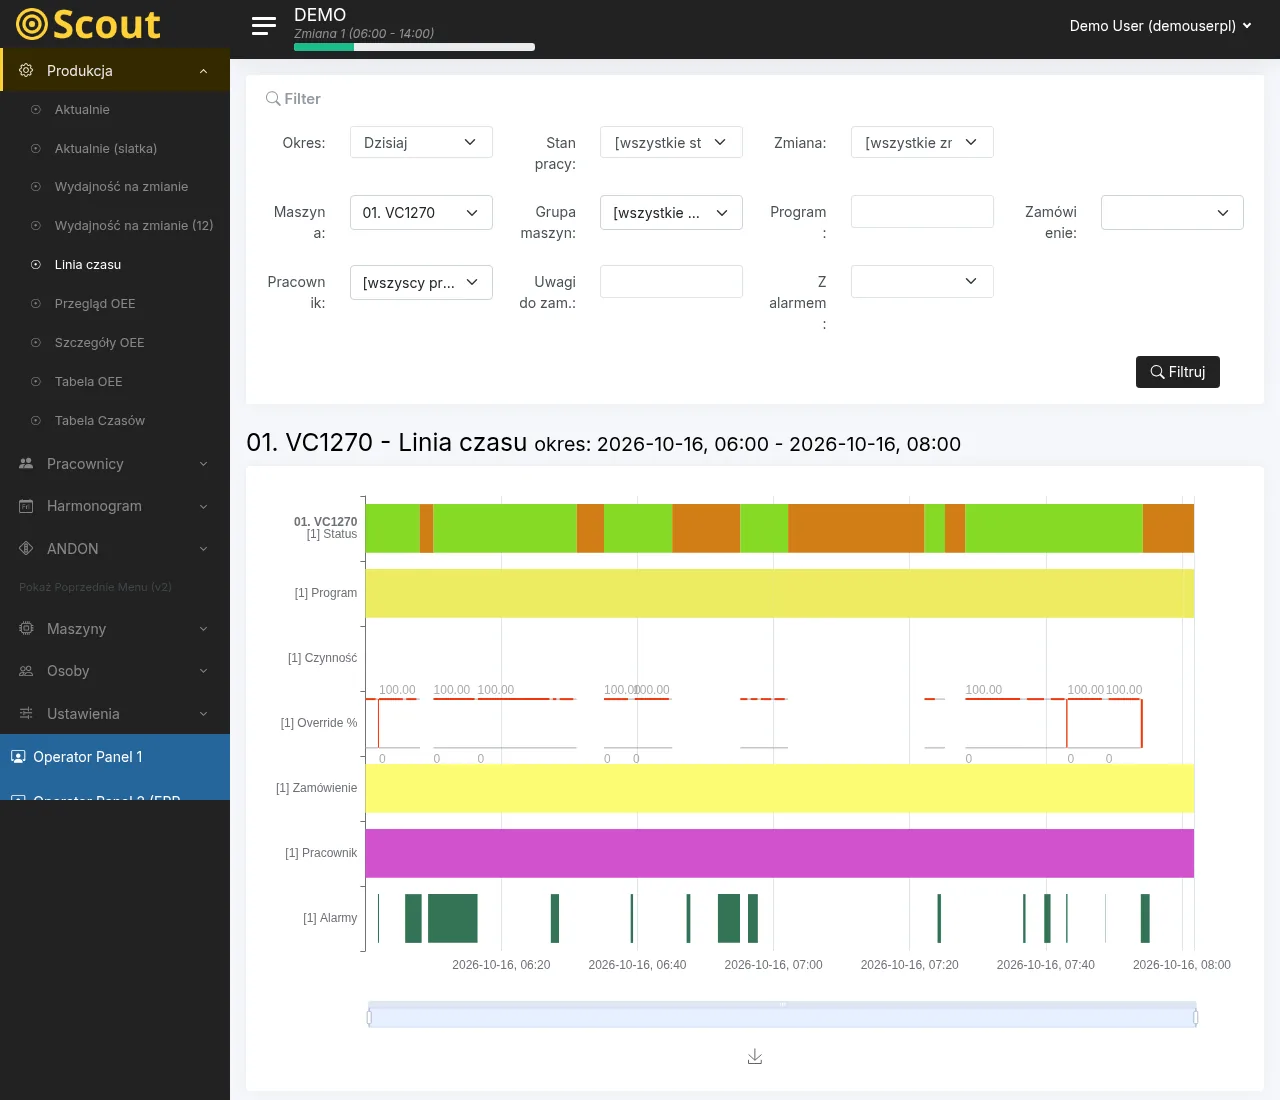Screen dimensions: 1280x1100
Task: Click the timeline range slider left handle
Action: [369, 1017]
